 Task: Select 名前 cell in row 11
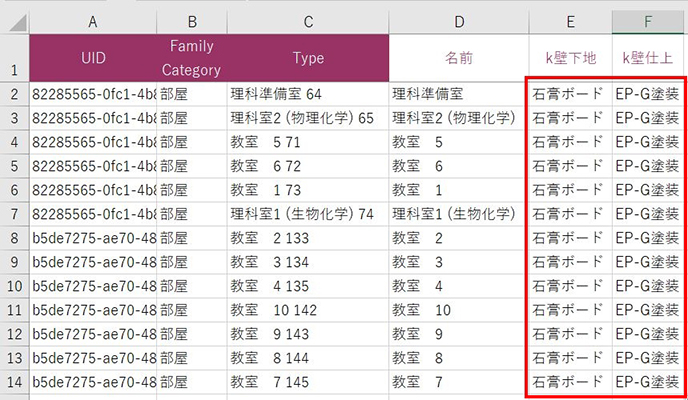(x=459, y=310)
